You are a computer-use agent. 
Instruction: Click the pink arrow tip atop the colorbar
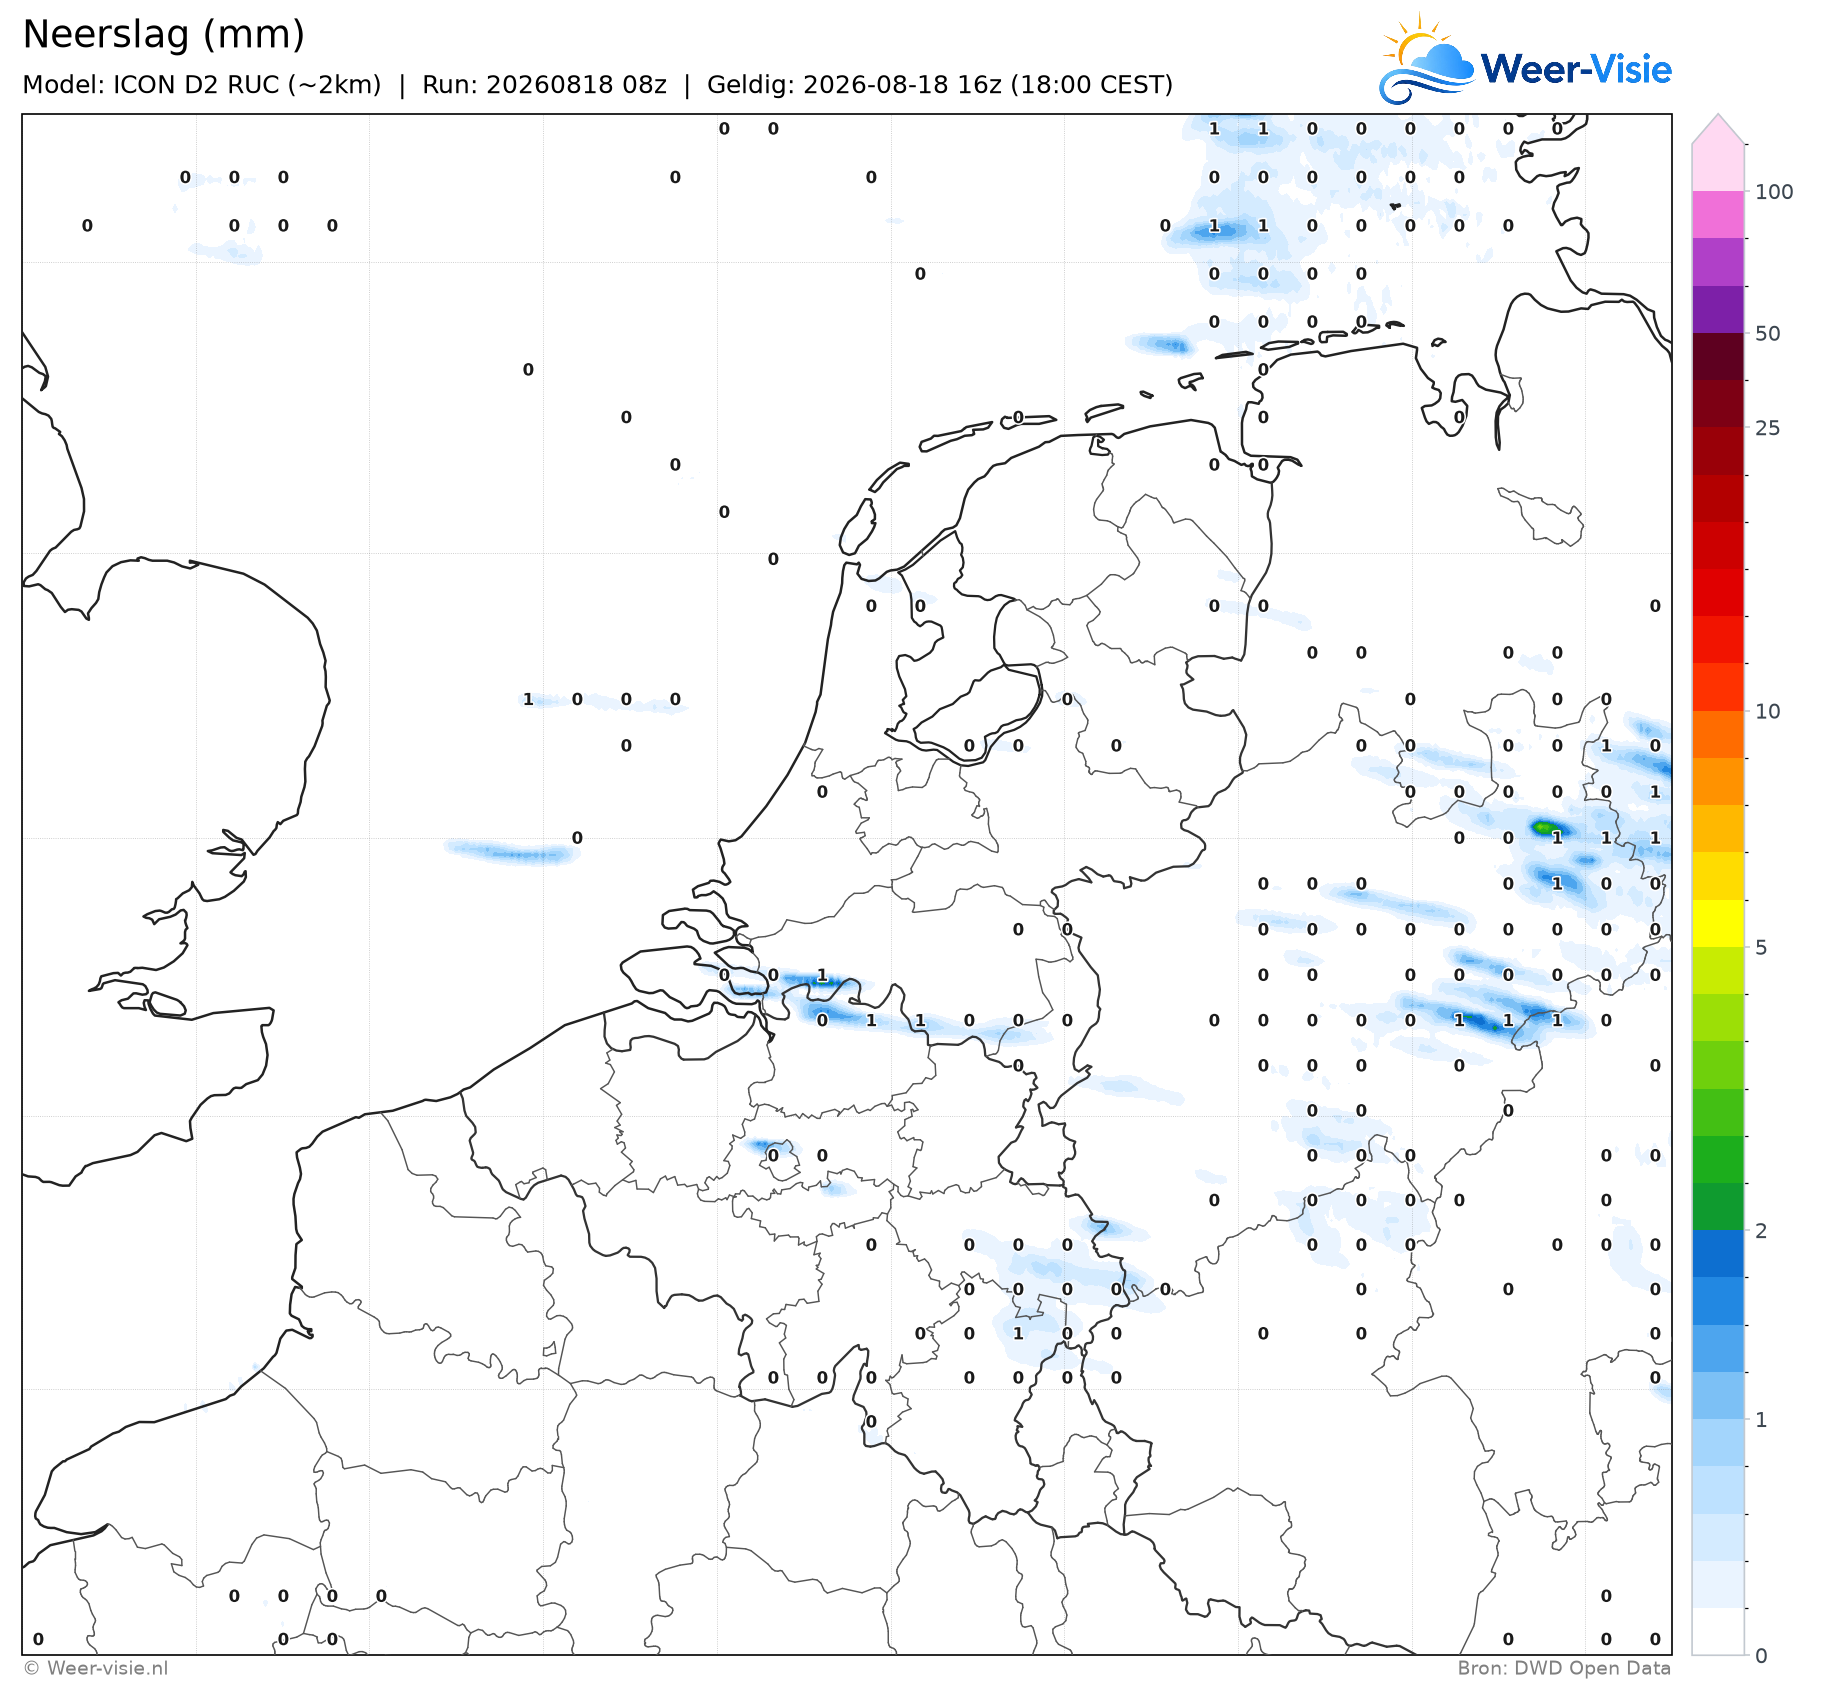(1718, 129)
